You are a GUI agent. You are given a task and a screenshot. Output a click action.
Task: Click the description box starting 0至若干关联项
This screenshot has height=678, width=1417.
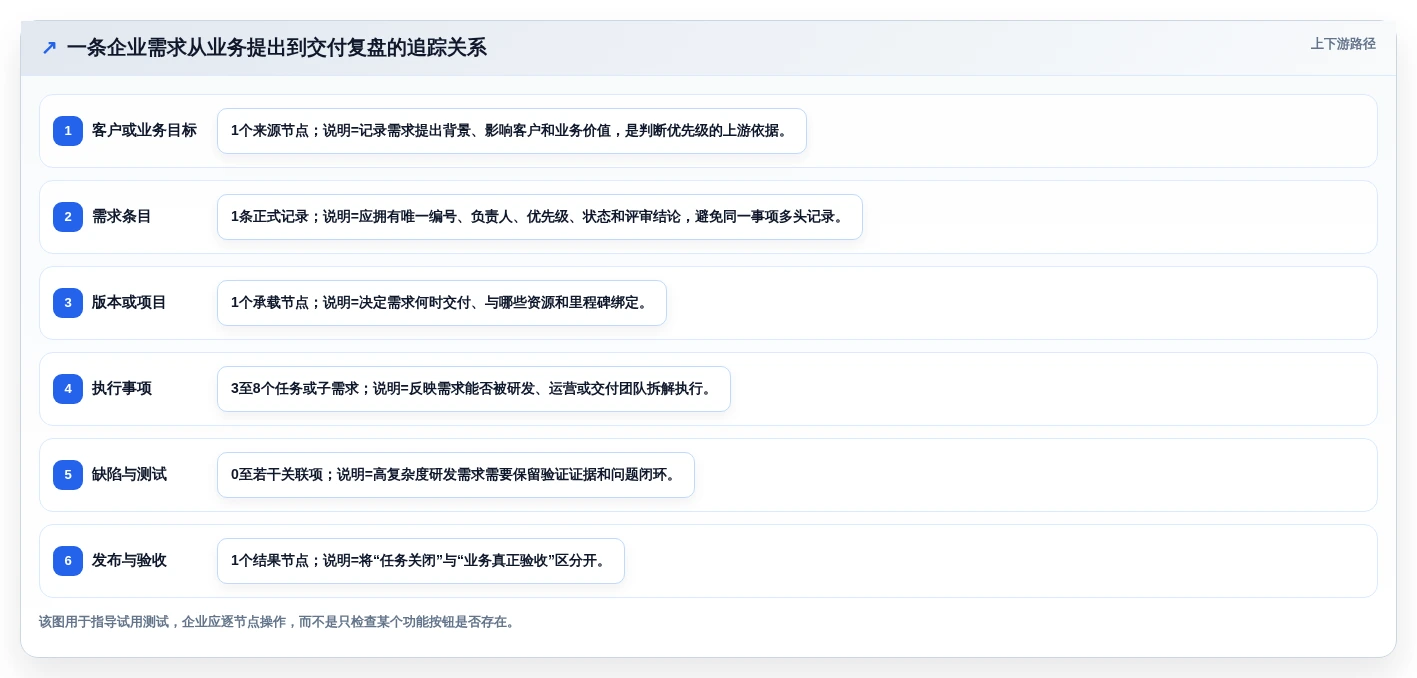(x=456, y=475)
